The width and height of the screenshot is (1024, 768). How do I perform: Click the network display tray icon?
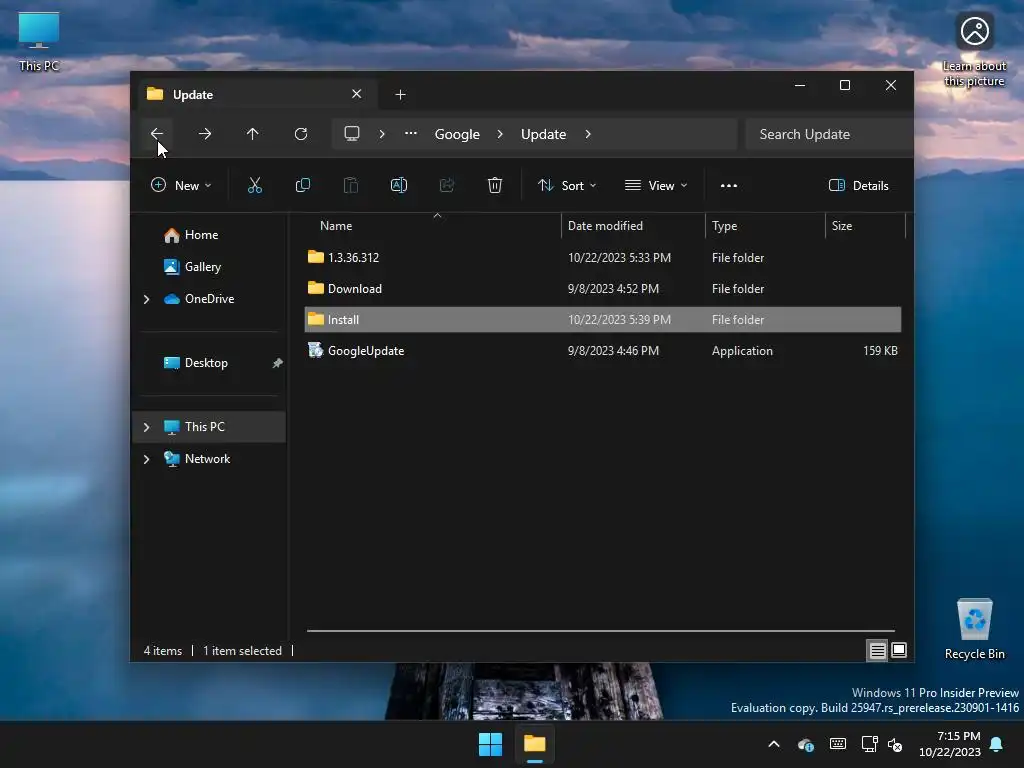[x=869, y=744]
